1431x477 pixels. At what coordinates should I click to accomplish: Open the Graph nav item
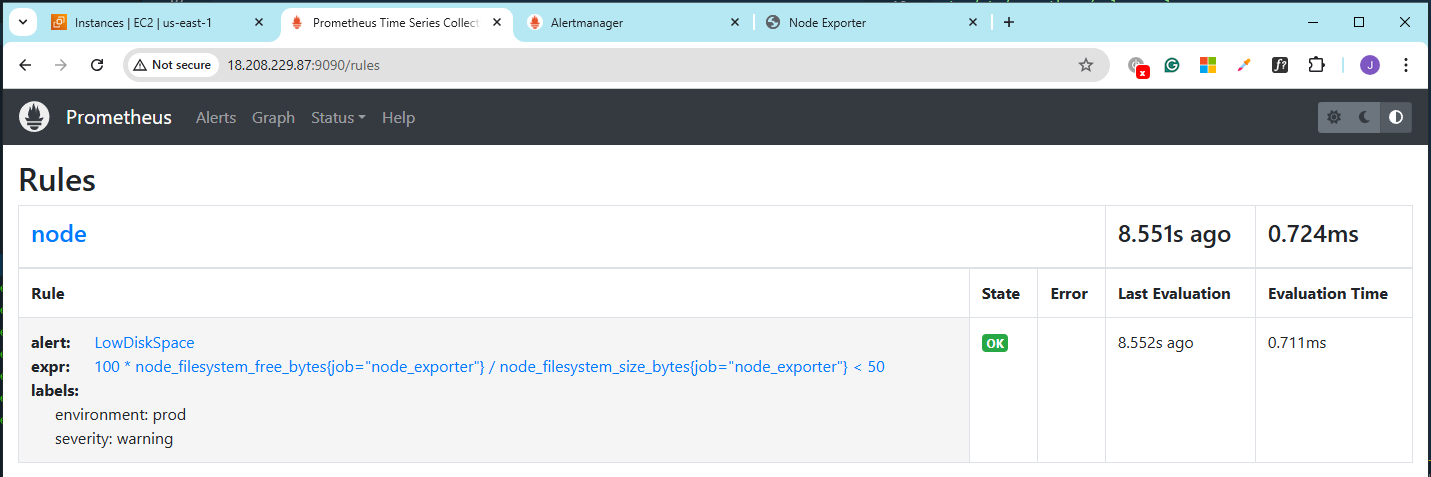point(273,117)
